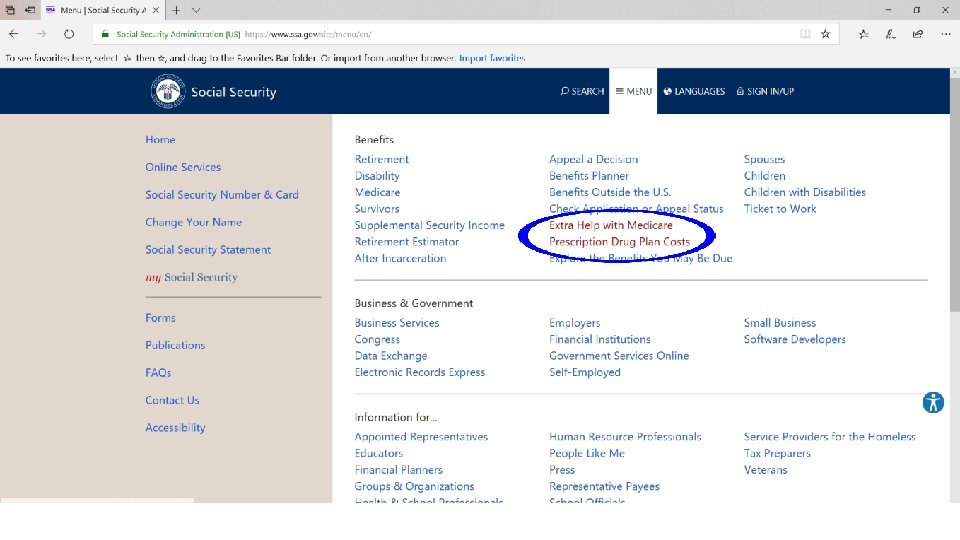The width and height of the screenshot is (960, 540).
Task: Open Supplemental Security Income link
Action: [x=429, y=225]
